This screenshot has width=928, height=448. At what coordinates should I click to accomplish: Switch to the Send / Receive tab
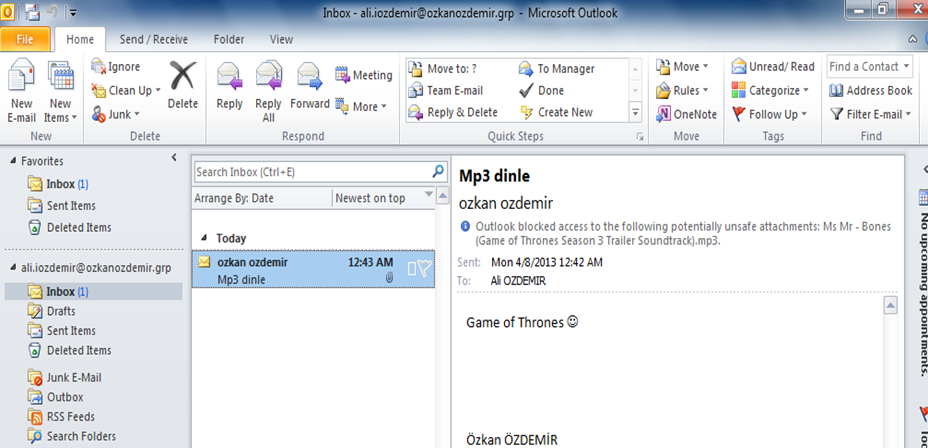[x=154, y=40]
